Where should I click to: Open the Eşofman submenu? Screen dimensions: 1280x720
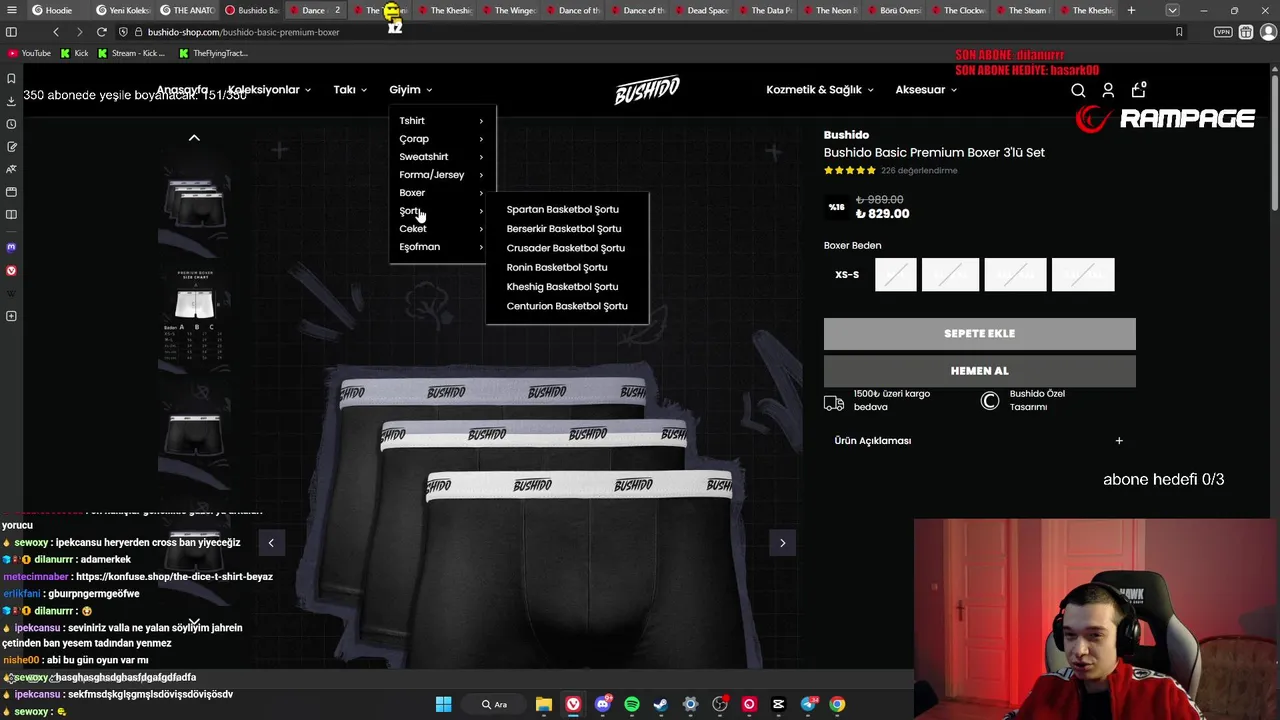click(x=441, y=247)
